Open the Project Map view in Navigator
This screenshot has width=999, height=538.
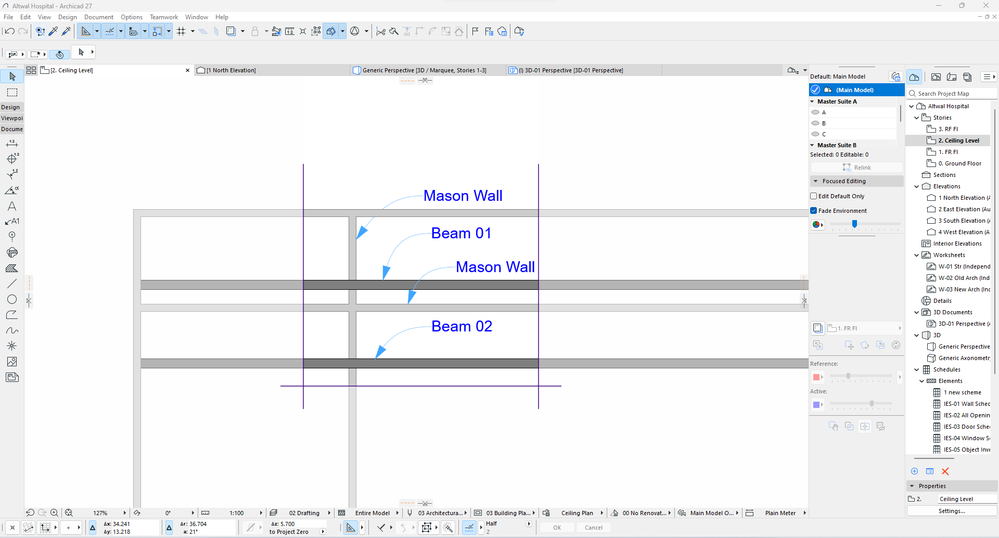914,76
